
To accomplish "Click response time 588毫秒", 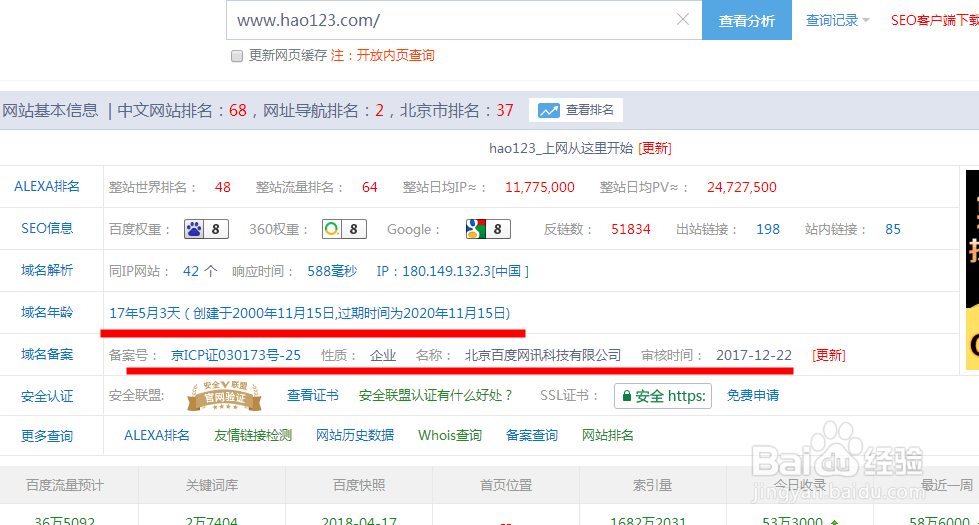I will [x=332, y=271].
